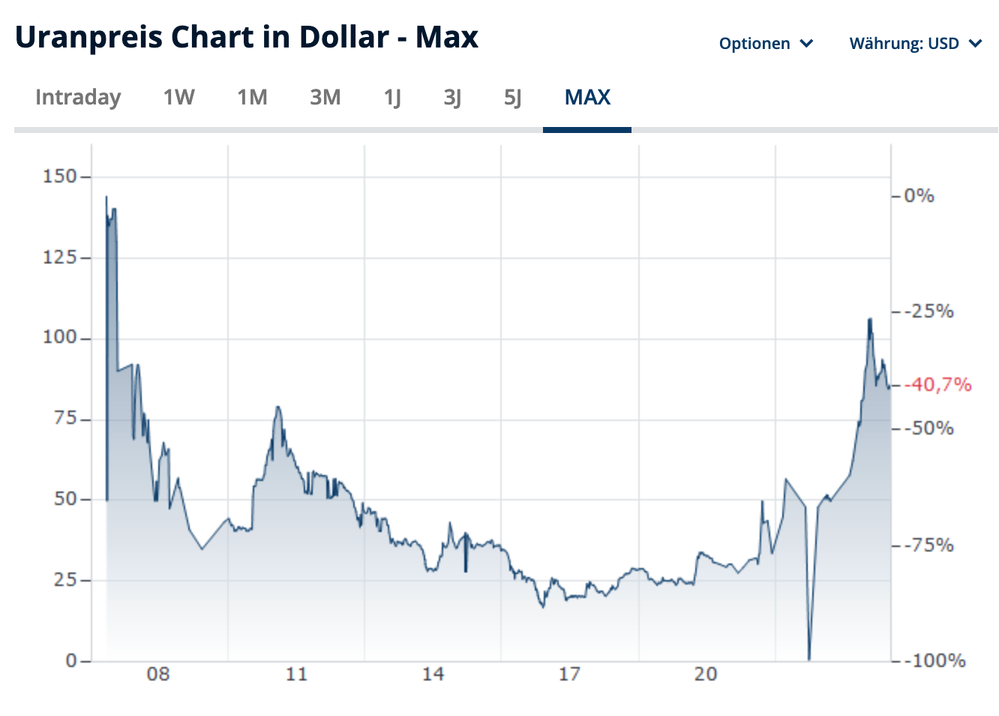Switch chart to 1J period

point(392,98)
